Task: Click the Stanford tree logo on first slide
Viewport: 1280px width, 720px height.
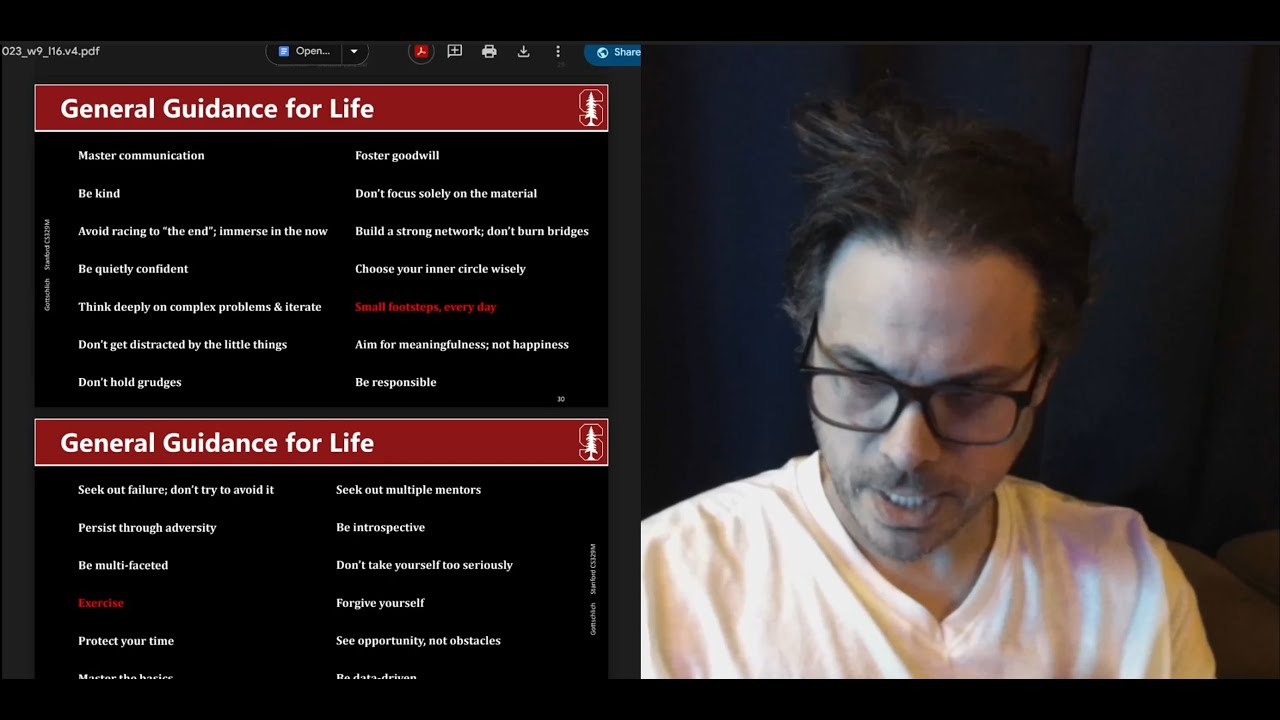Action: [x=591, y=108]
